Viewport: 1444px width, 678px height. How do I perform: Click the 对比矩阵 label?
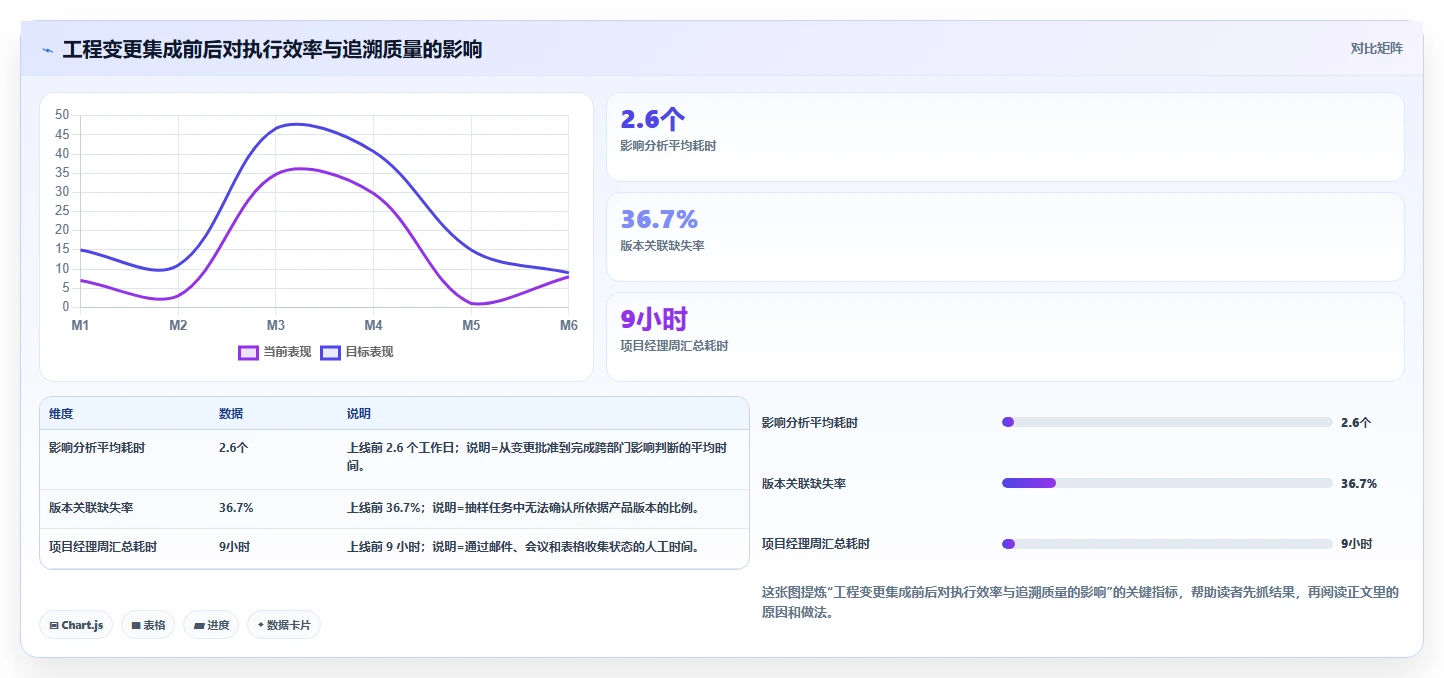tap(1376, 48)
